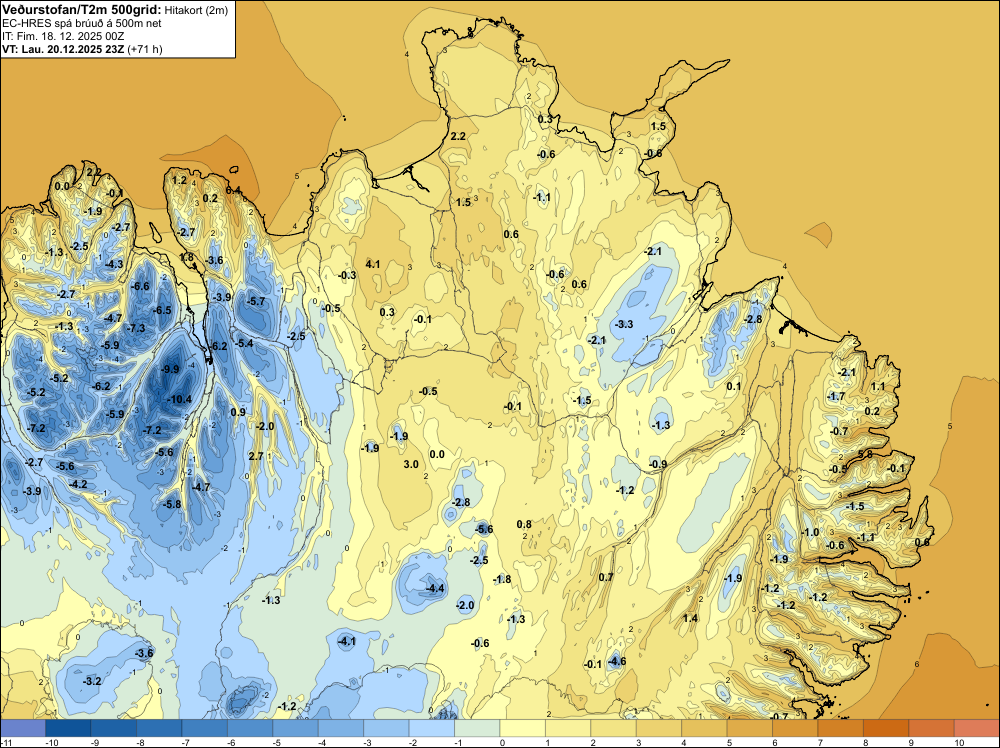Click the -1.8 temperature label
Screen dimensions: 1000x748
[502, 579]
